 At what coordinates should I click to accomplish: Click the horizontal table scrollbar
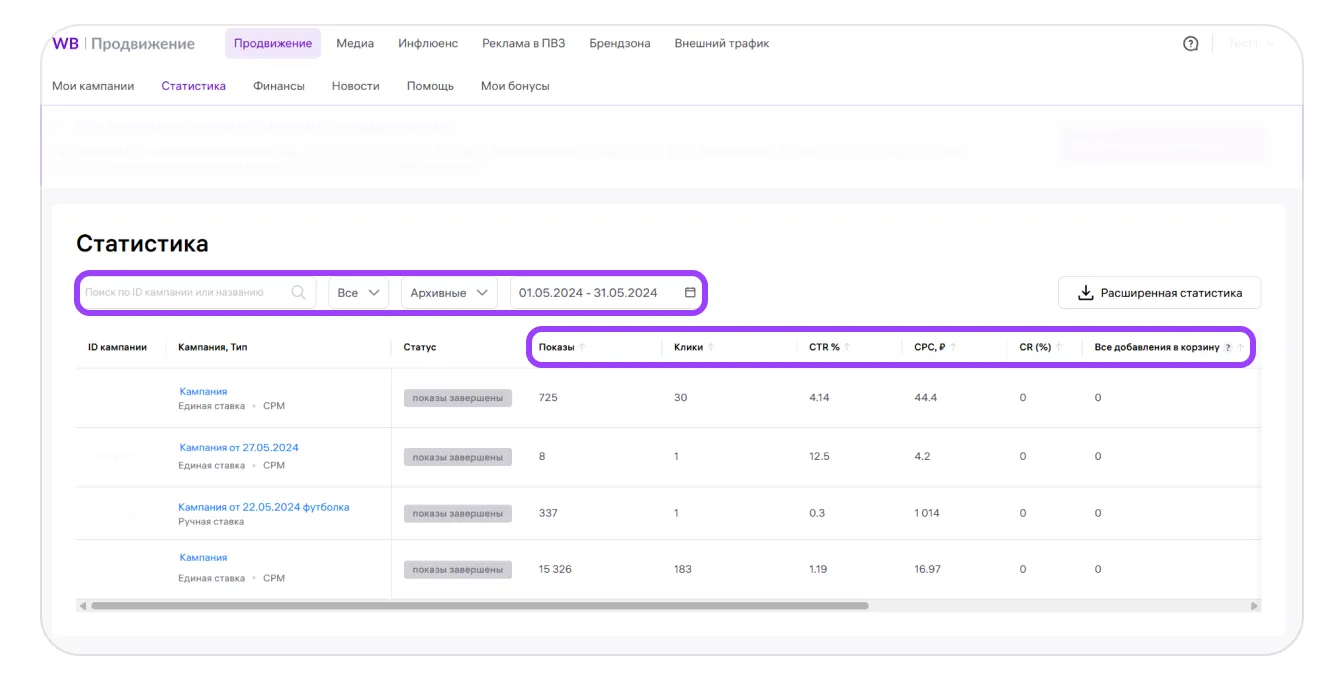pyautogui.click(x=480, y=606)
